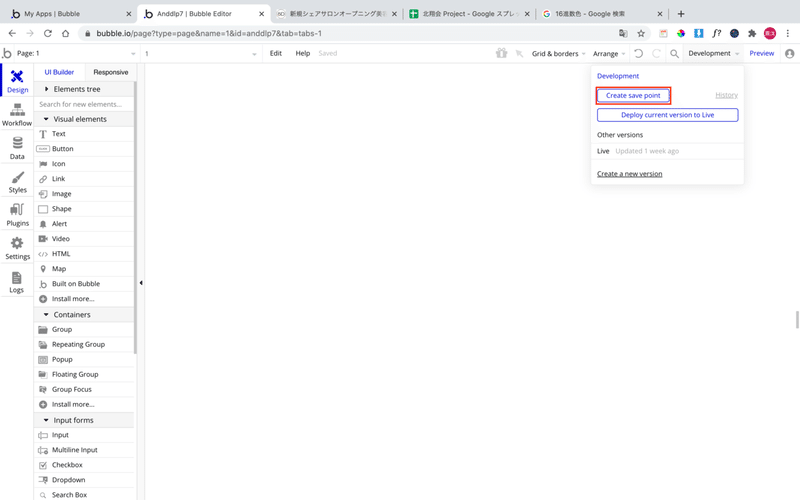Collapse the Input forms section
Viewport: 800px width, 500px height.
click(84, 420)
